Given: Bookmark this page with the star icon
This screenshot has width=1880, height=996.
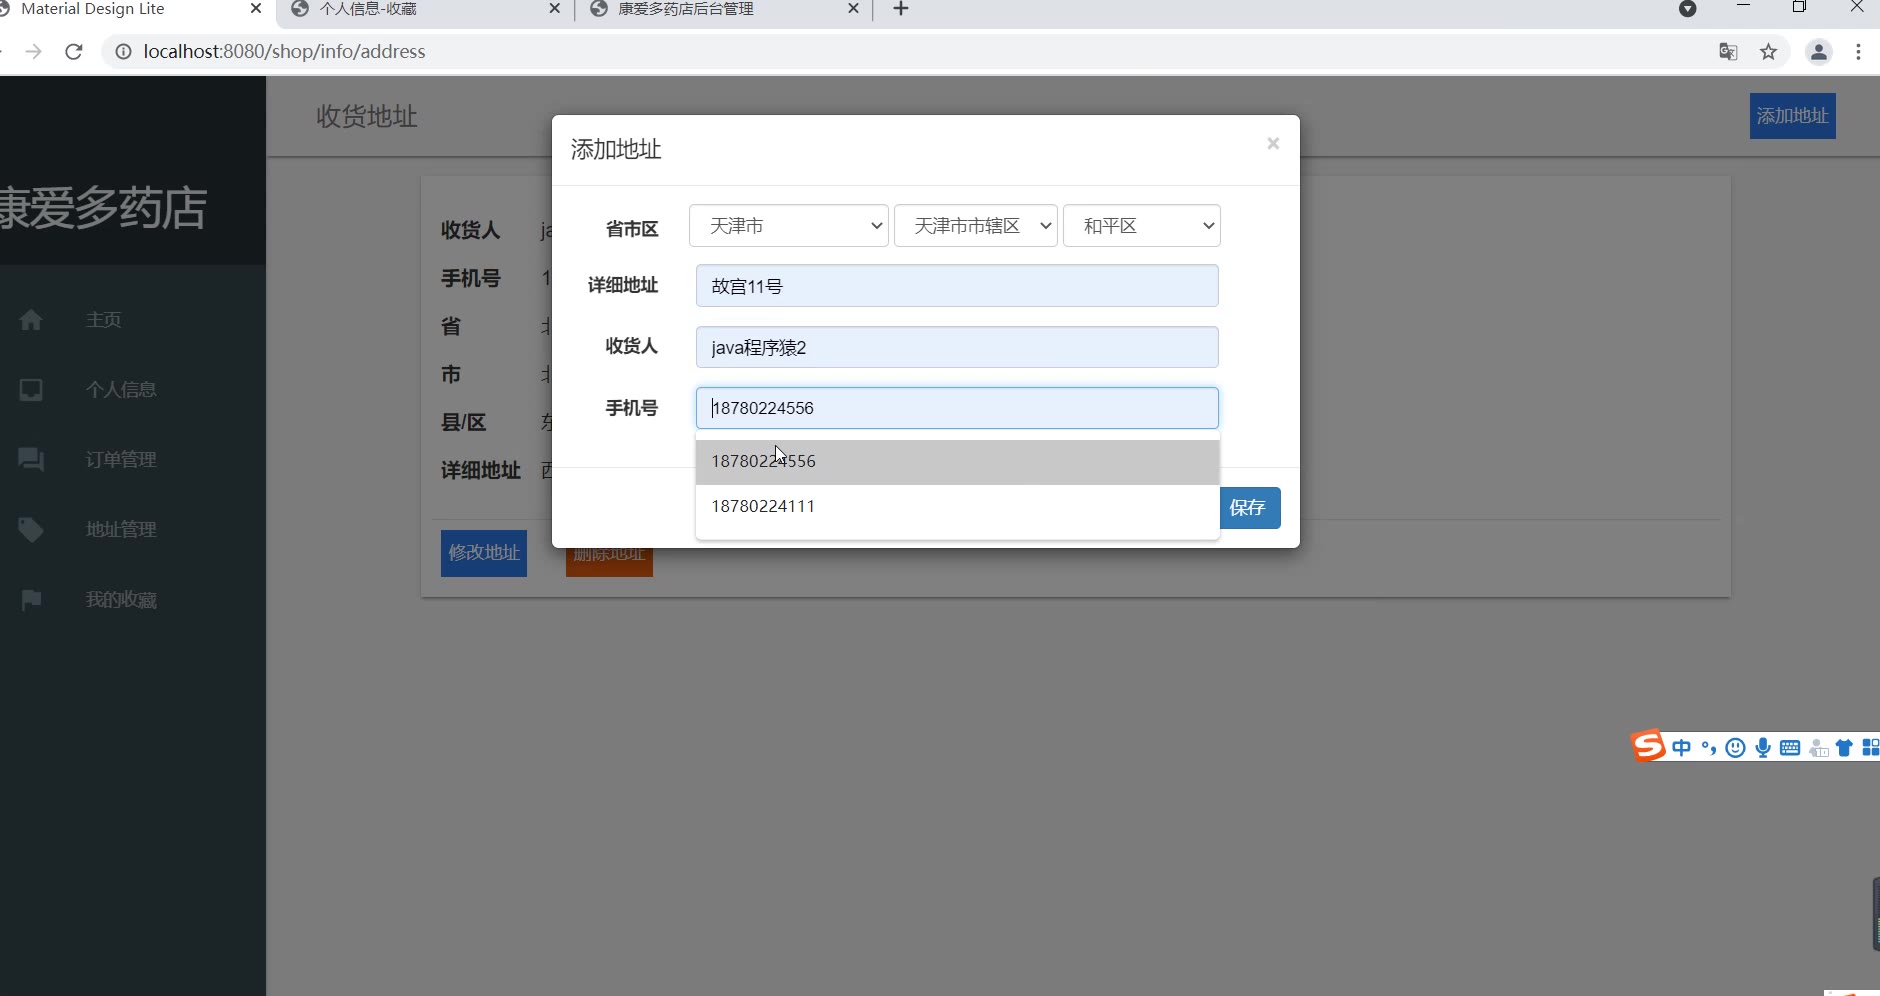Looking at the screenshot, I should point(1769,52).
